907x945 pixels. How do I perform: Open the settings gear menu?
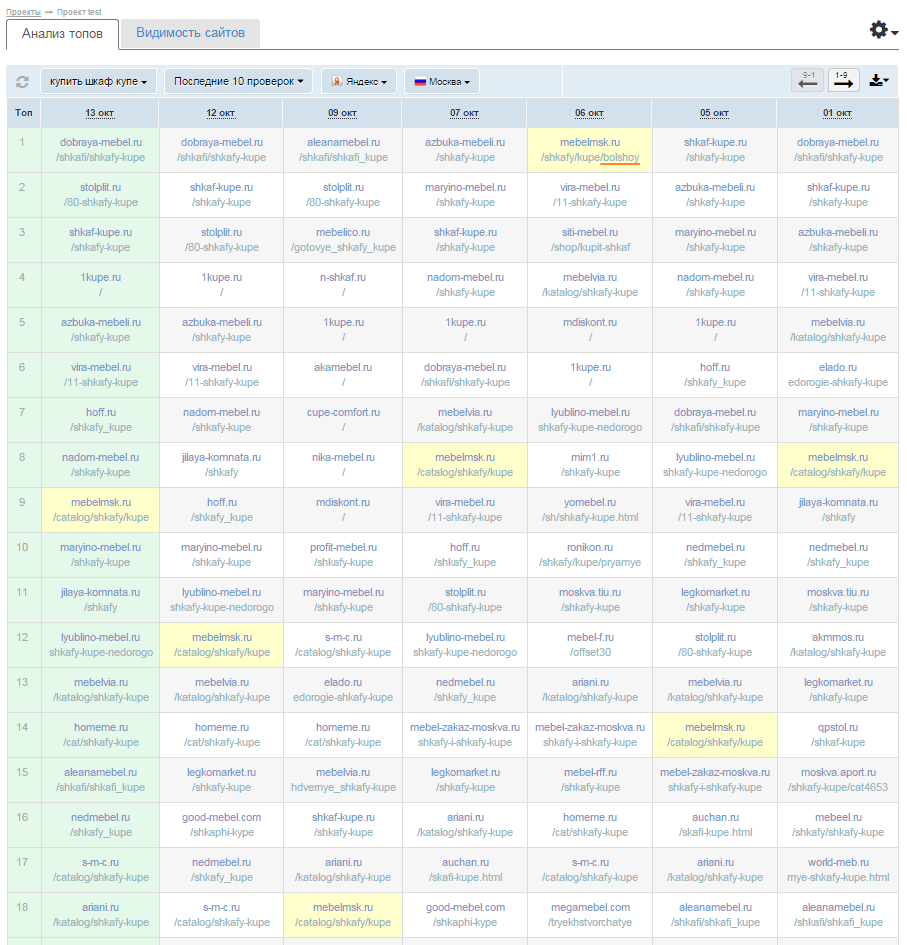[883, 30]
